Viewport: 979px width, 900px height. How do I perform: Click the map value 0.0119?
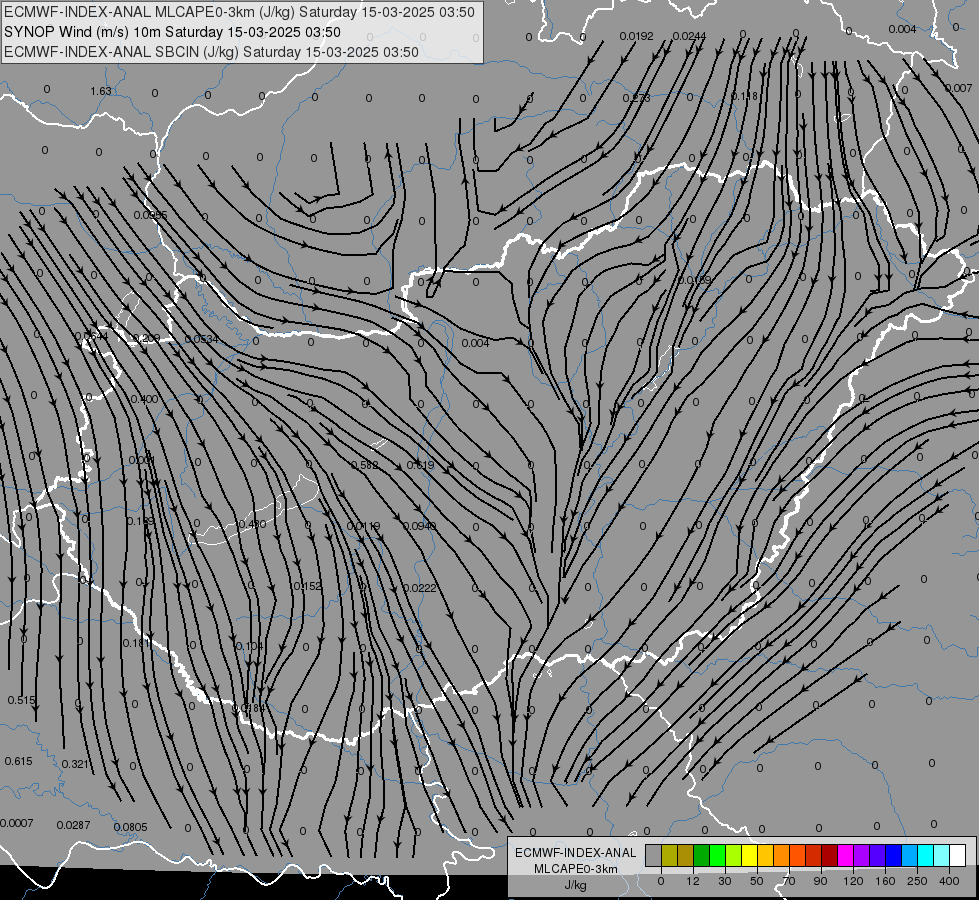click(x=363, y=527)
